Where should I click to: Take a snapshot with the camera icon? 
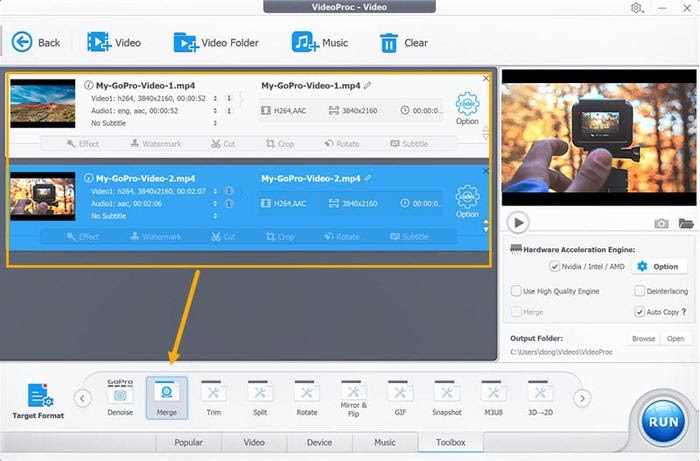[x=661, y=223]
